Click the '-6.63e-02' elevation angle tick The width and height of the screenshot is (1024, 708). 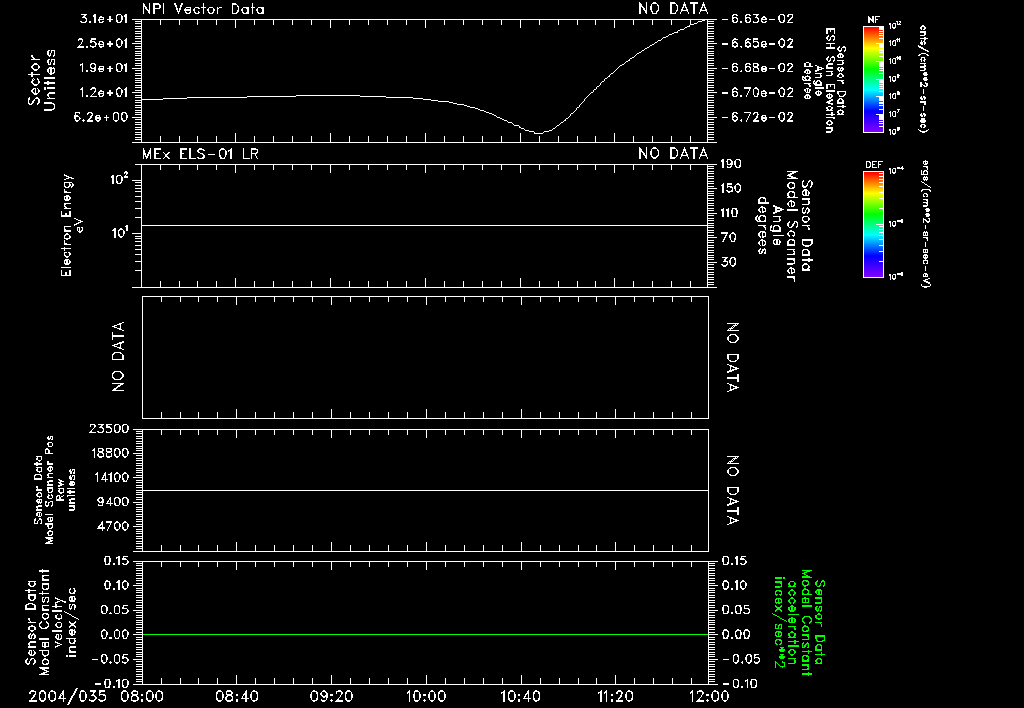[x=758, y=19]
